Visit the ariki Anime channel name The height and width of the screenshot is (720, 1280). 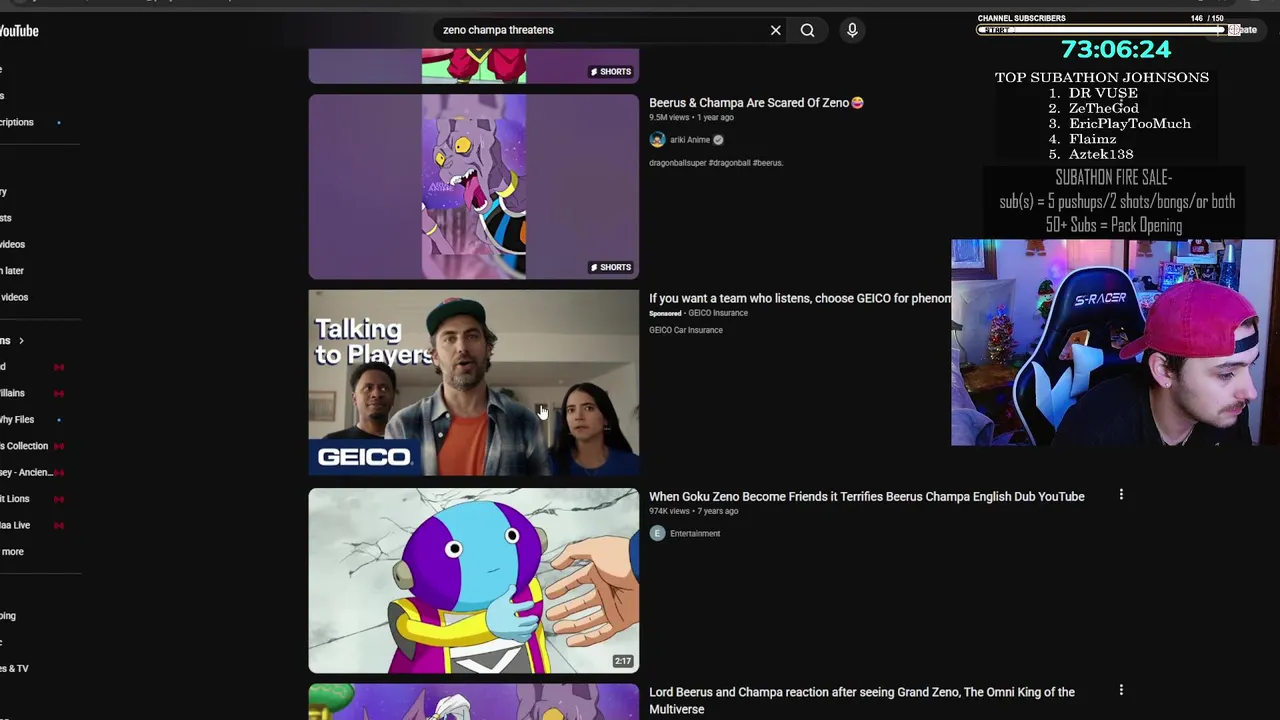pyautogui.click(x=690, y=140)
